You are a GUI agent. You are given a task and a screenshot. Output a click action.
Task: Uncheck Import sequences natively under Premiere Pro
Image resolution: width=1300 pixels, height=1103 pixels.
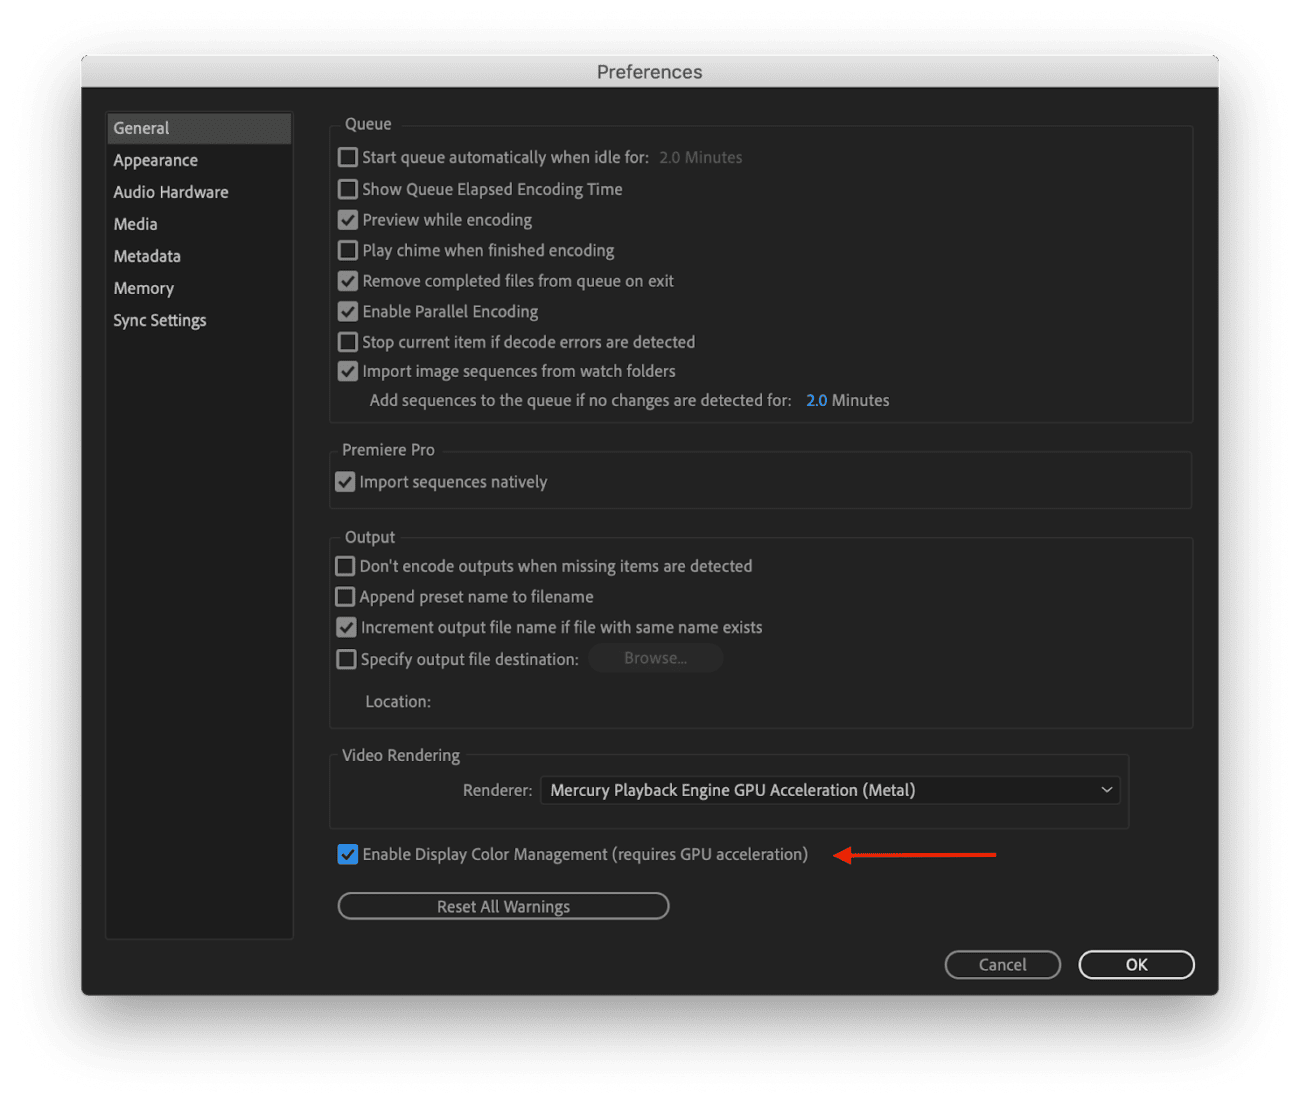(x=345, y=481)
